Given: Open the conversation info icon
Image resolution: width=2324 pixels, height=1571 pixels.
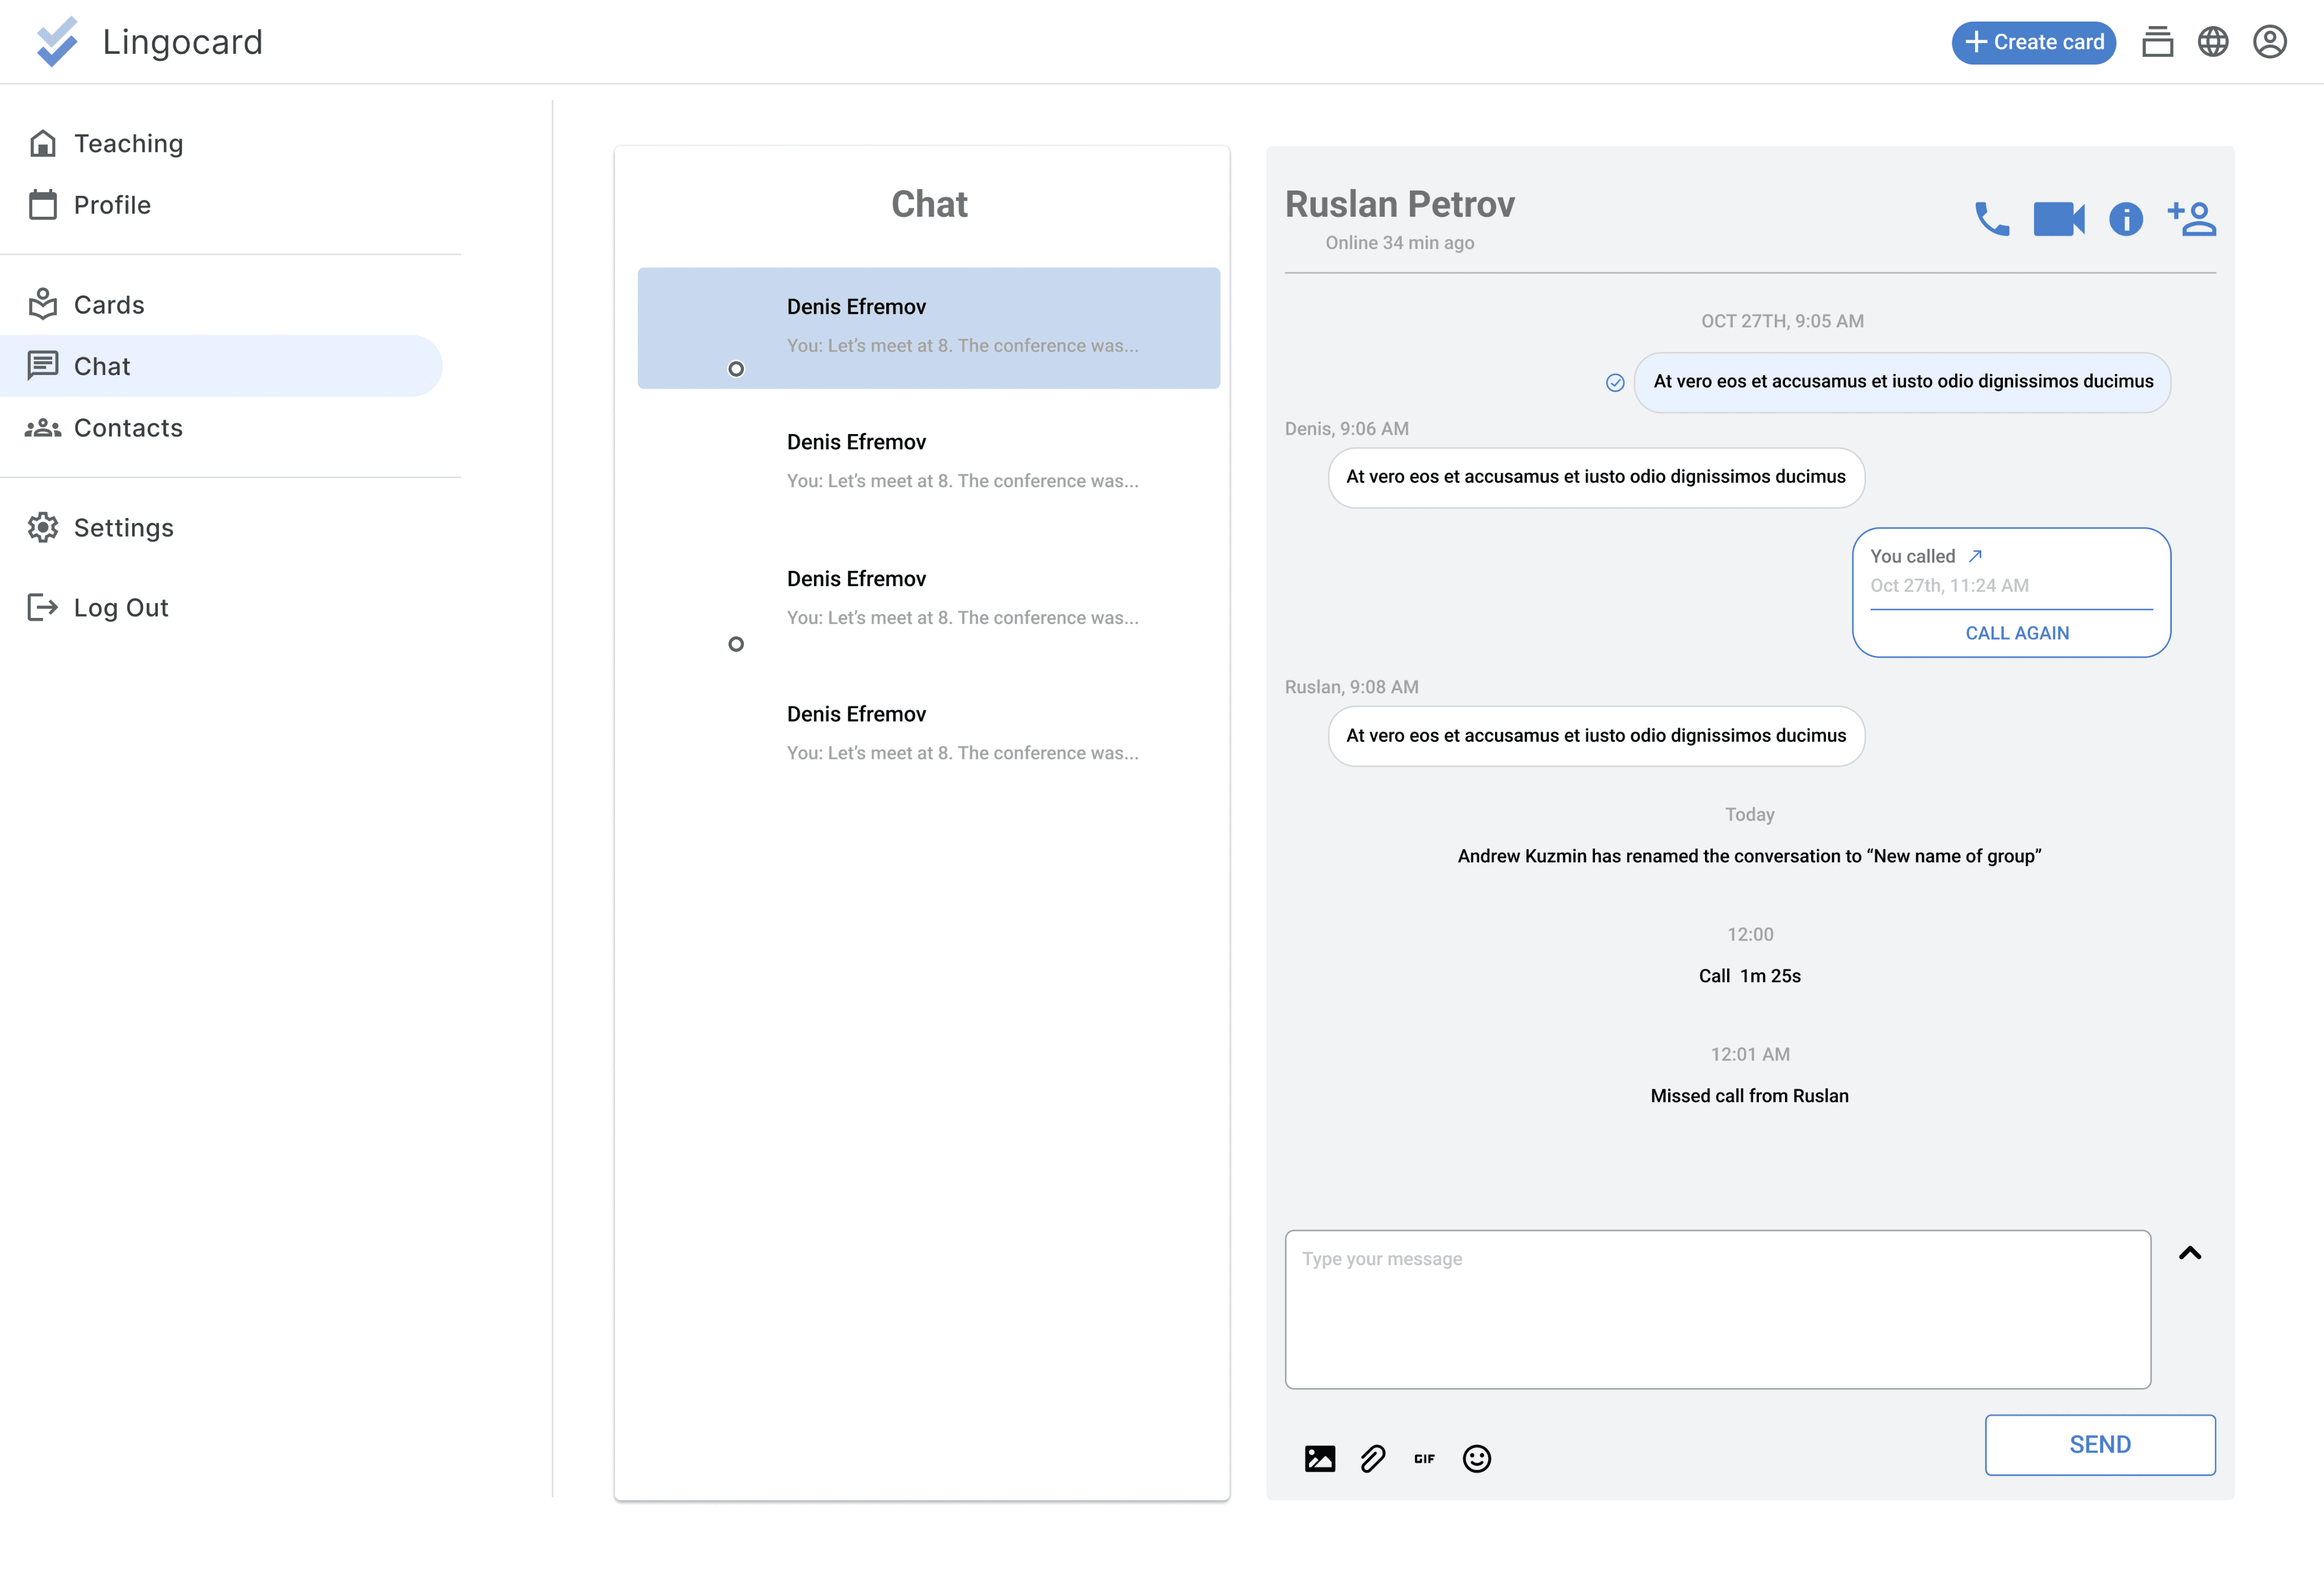Looking at the screenshot, I should coord(2125,218).
